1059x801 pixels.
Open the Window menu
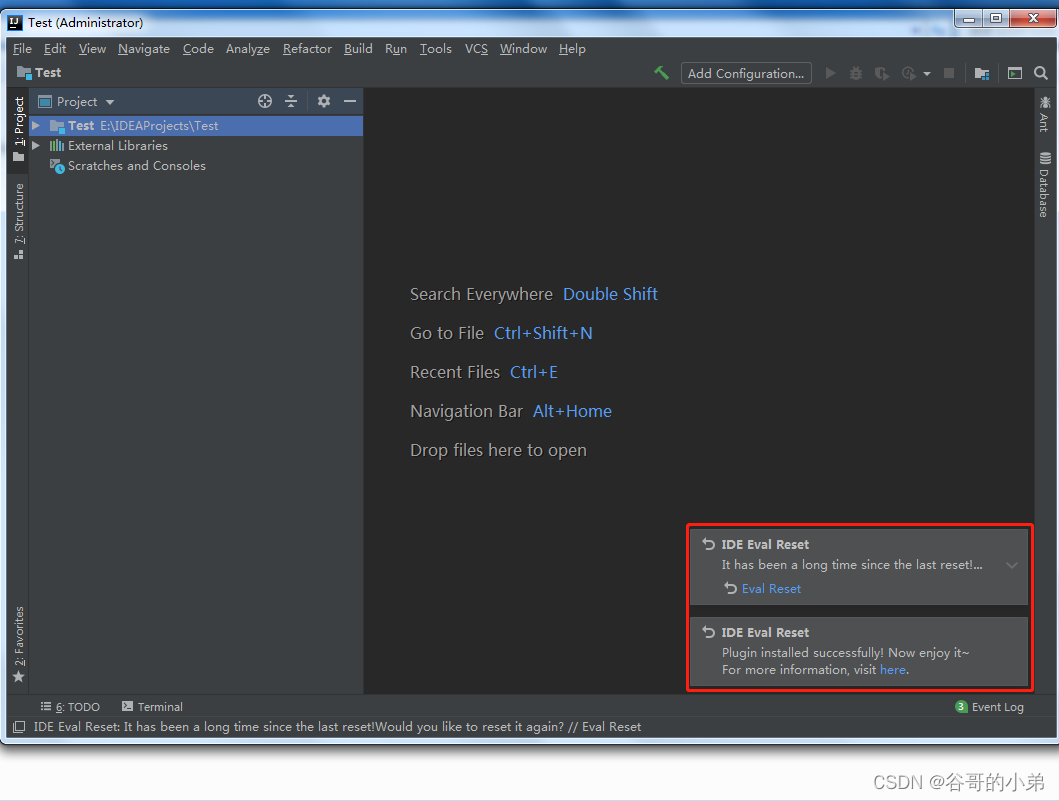(x=523, y=49)
